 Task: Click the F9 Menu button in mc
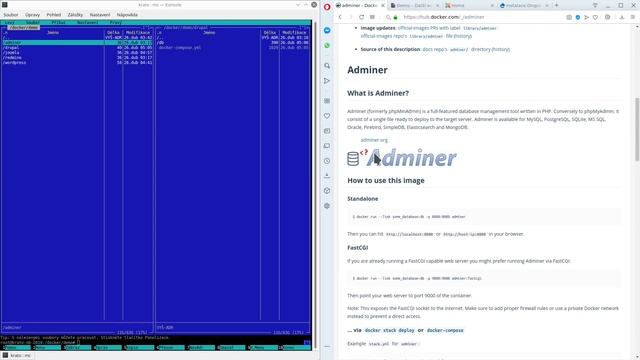tap(263, 348)
